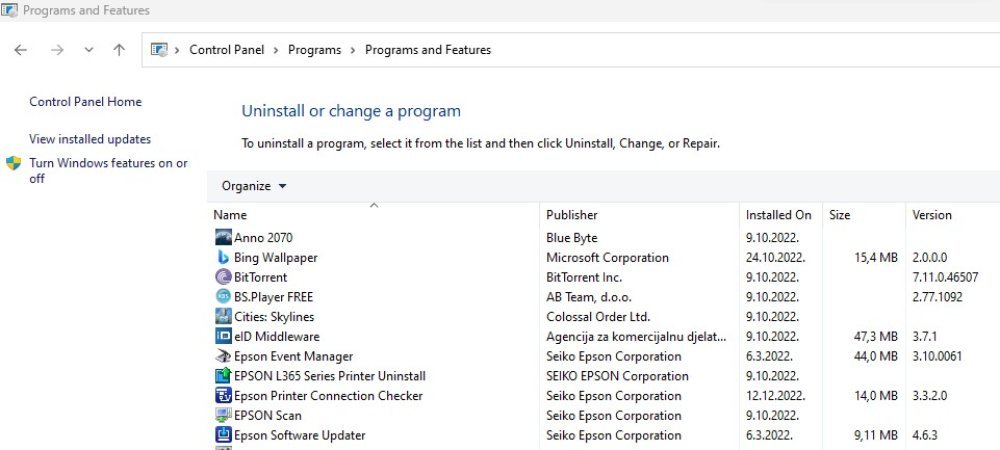The image size is (1000, 450).
Task: Select the eID Middleware entry
Action: pos(277,337)
